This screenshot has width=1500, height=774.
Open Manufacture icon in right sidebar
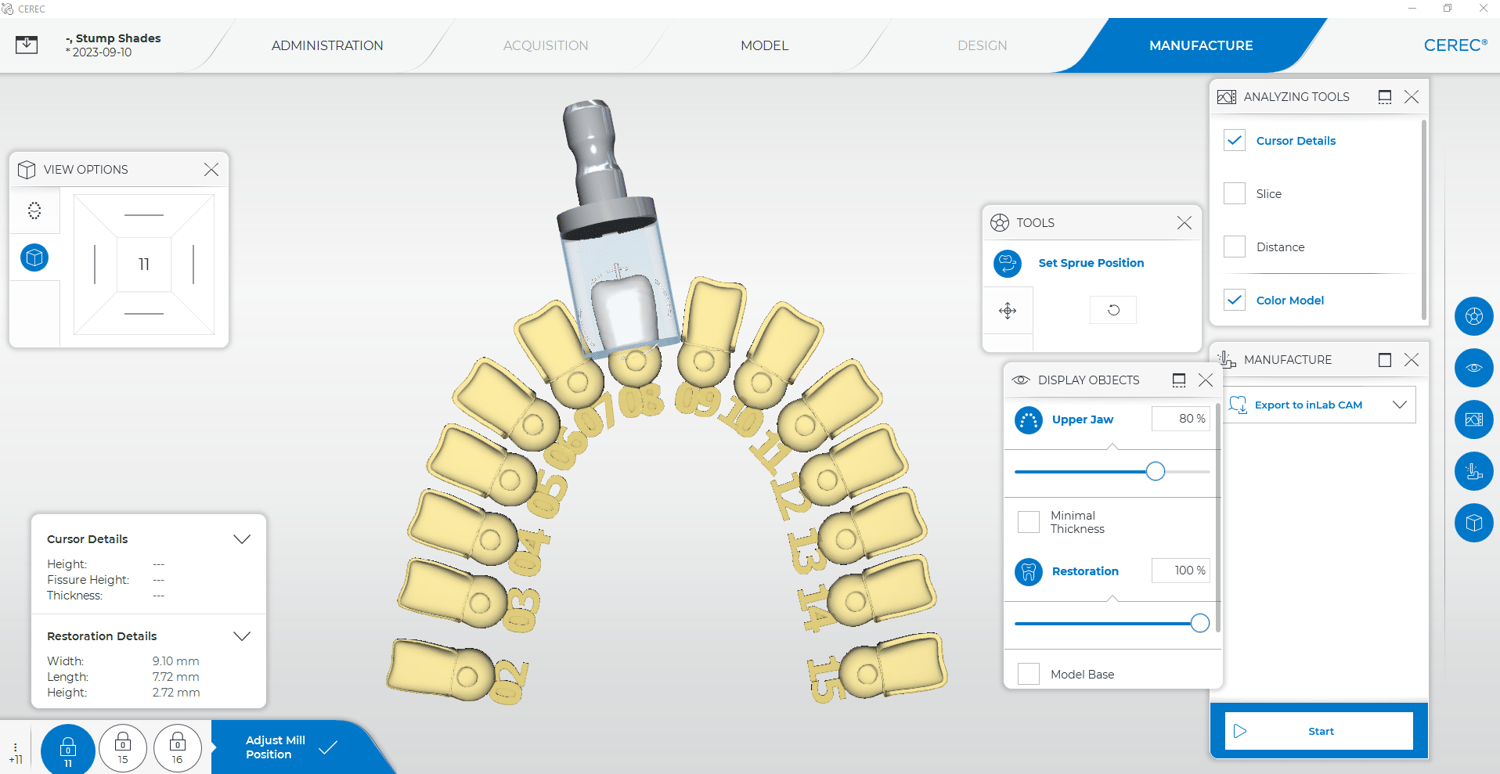coord(1474,472)
